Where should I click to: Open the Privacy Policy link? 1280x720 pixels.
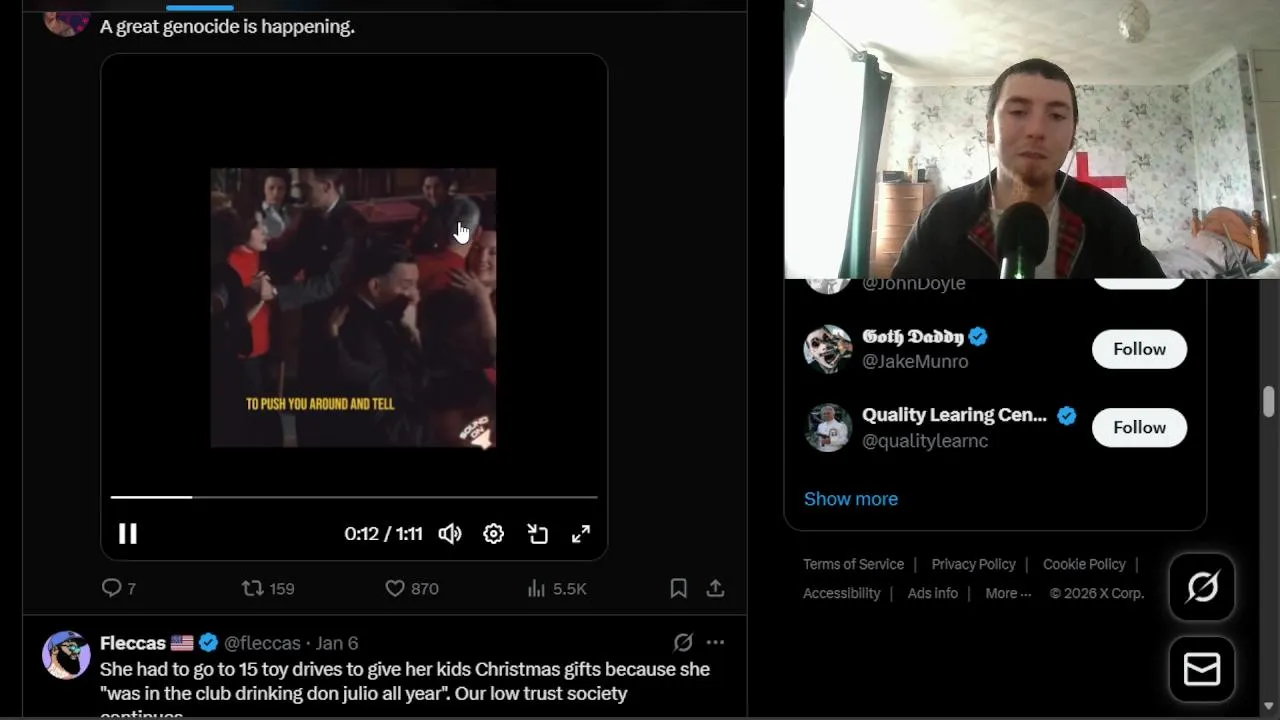[x=973, y=564]
